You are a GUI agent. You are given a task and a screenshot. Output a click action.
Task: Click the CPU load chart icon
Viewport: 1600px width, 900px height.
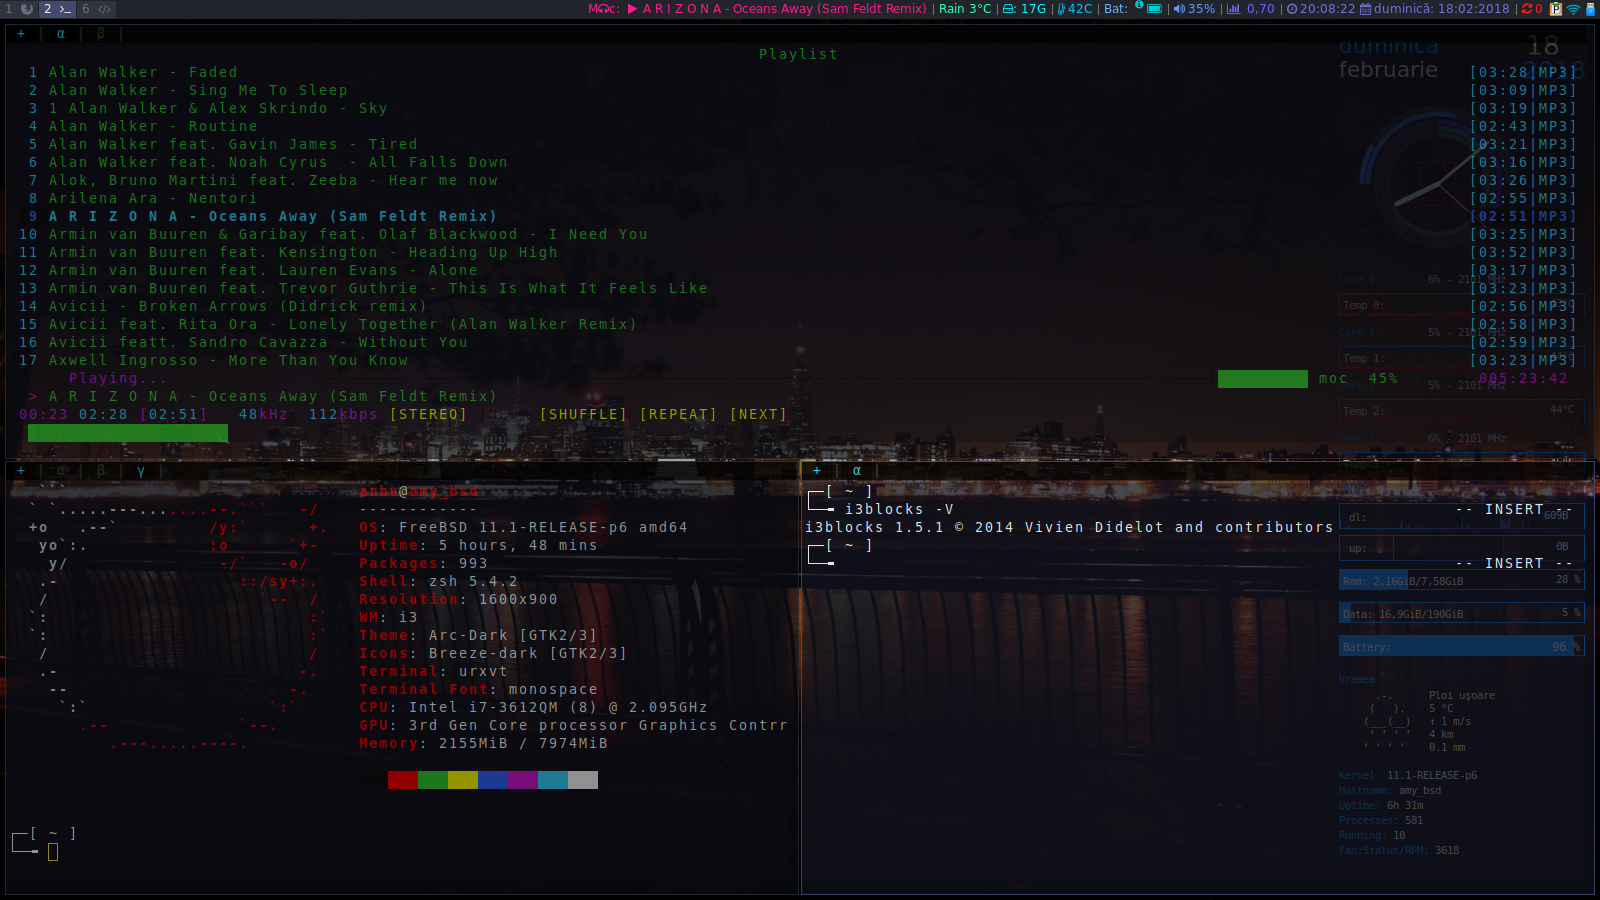[1233, 9]
